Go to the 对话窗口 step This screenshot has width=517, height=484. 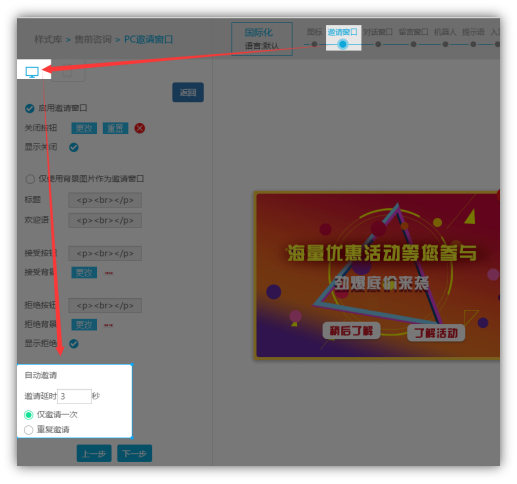[x=378, y=32]
